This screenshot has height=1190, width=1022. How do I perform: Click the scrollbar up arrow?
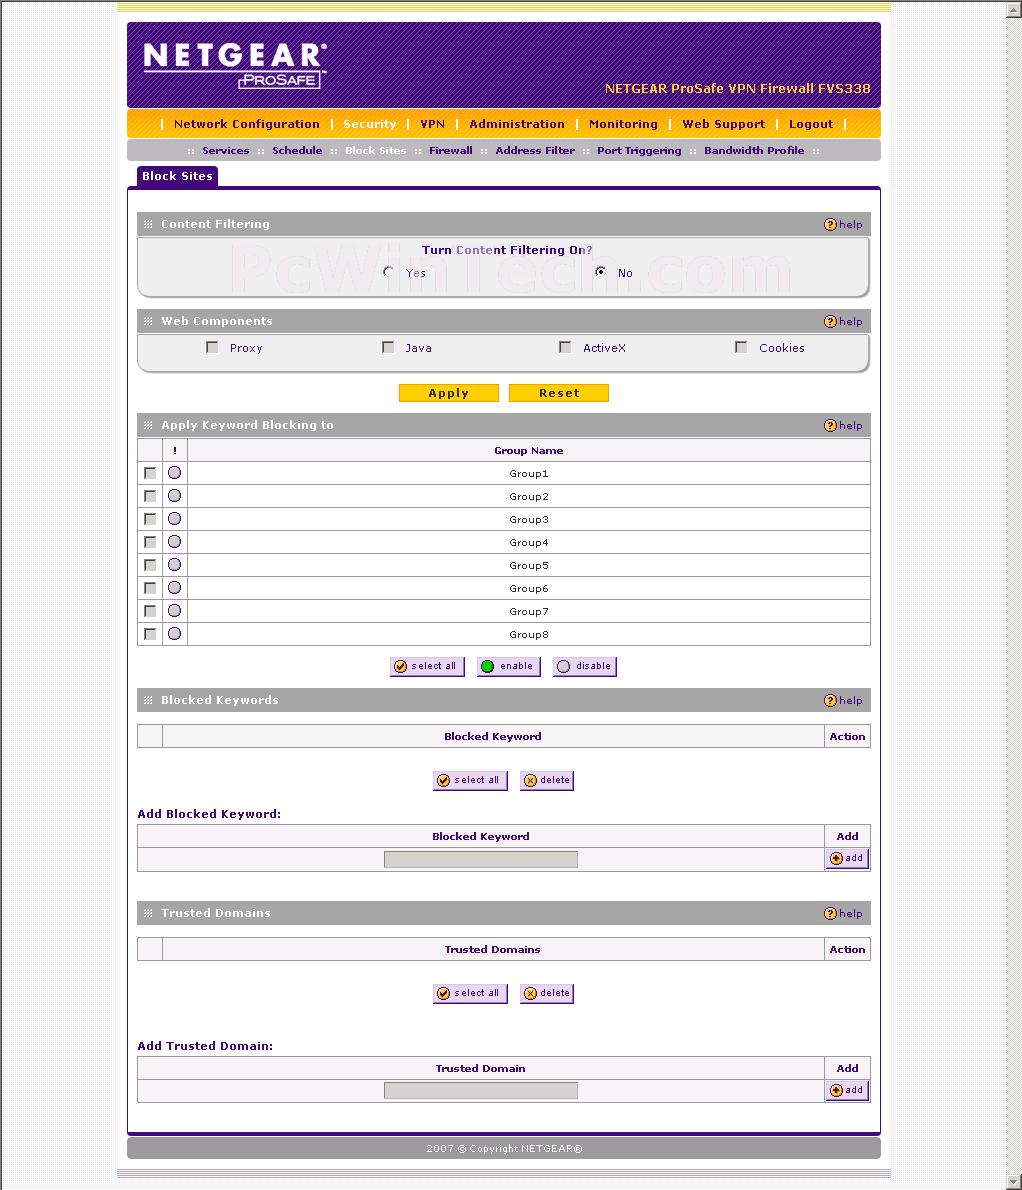click(x=1014, y=10)
